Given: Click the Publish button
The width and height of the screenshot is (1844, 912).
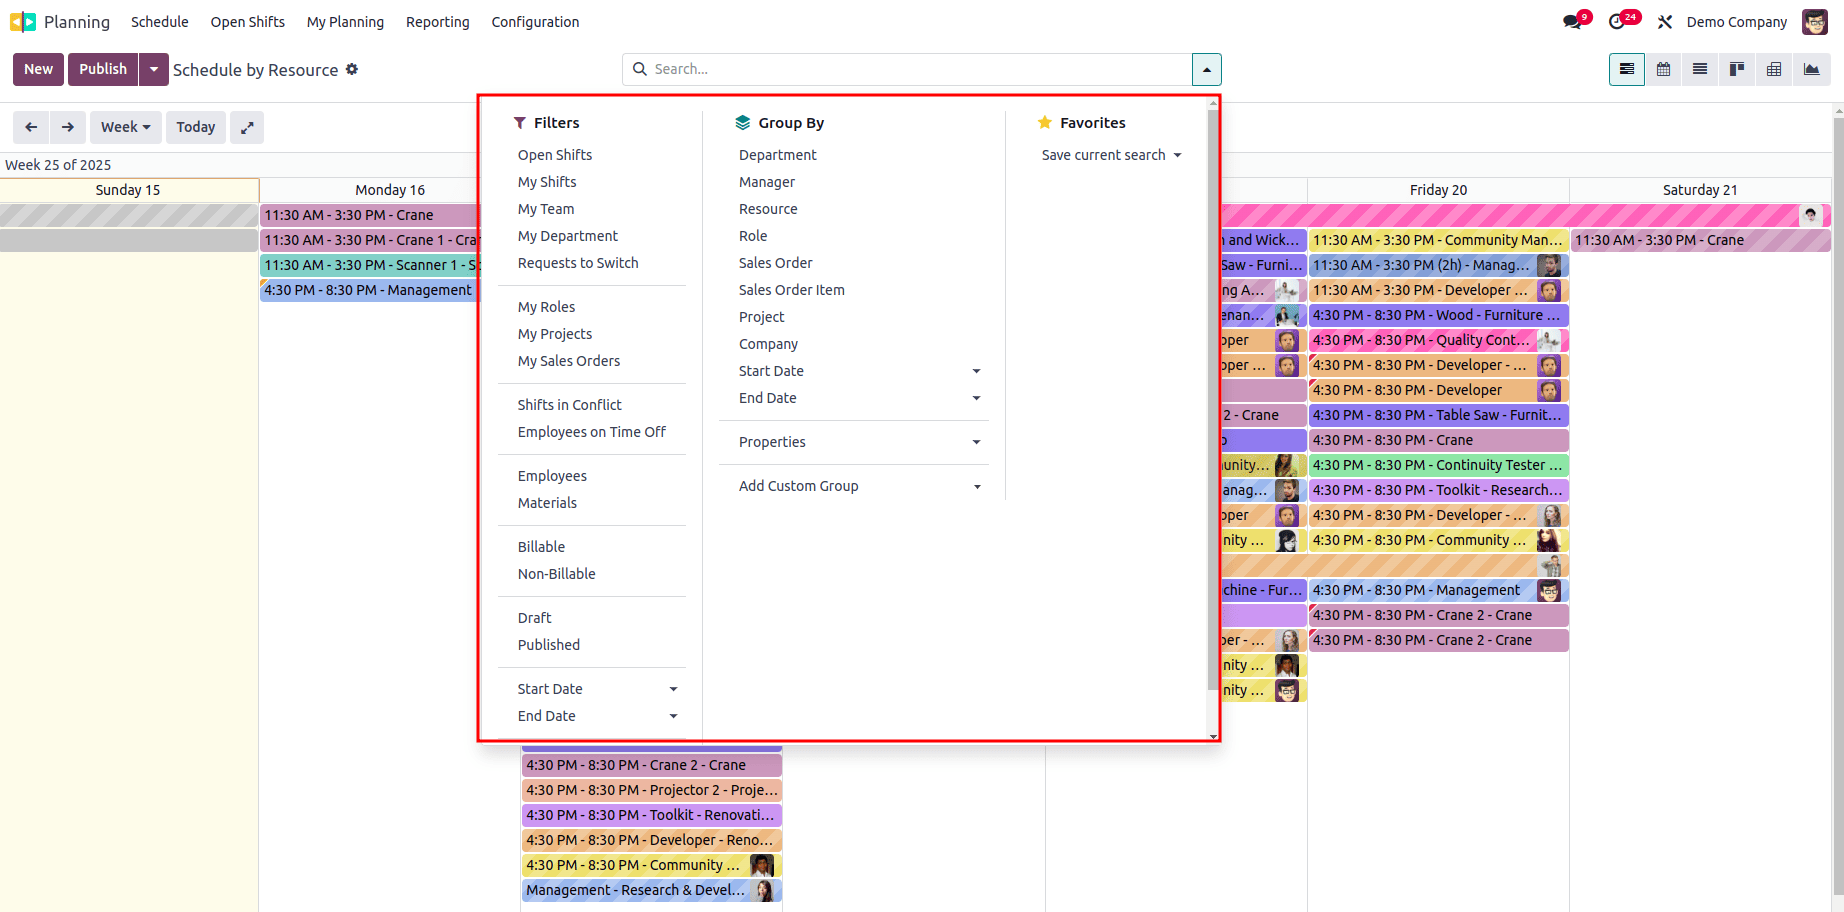Looking at the screenshot, I should (103, 69).
